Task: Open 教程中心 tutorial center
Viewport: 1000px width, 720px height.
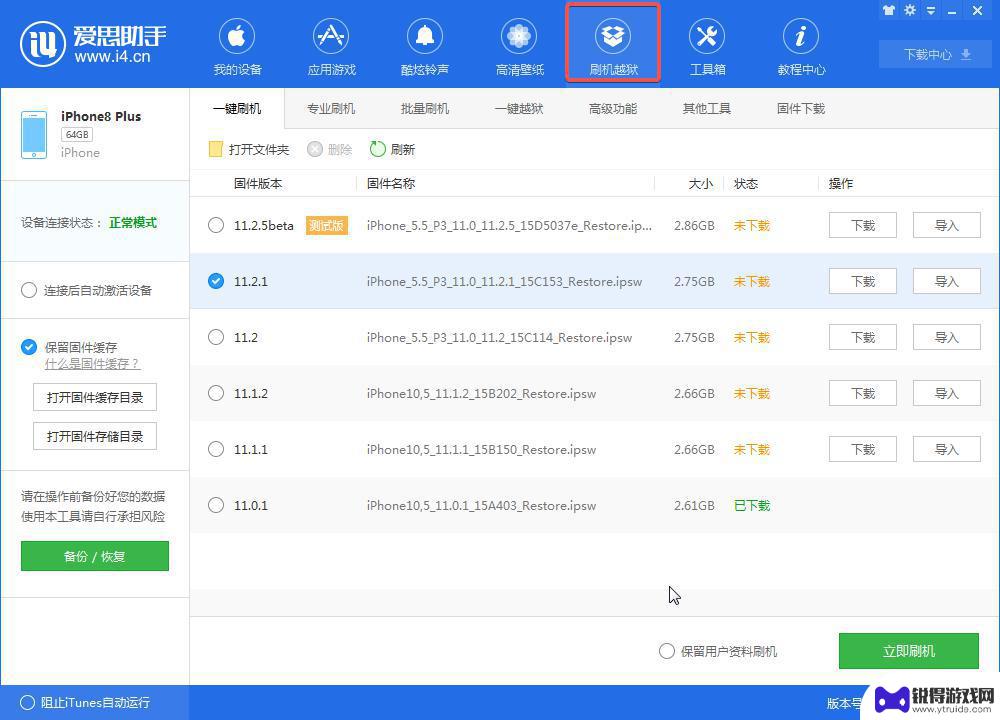Action: pos(801,48)
